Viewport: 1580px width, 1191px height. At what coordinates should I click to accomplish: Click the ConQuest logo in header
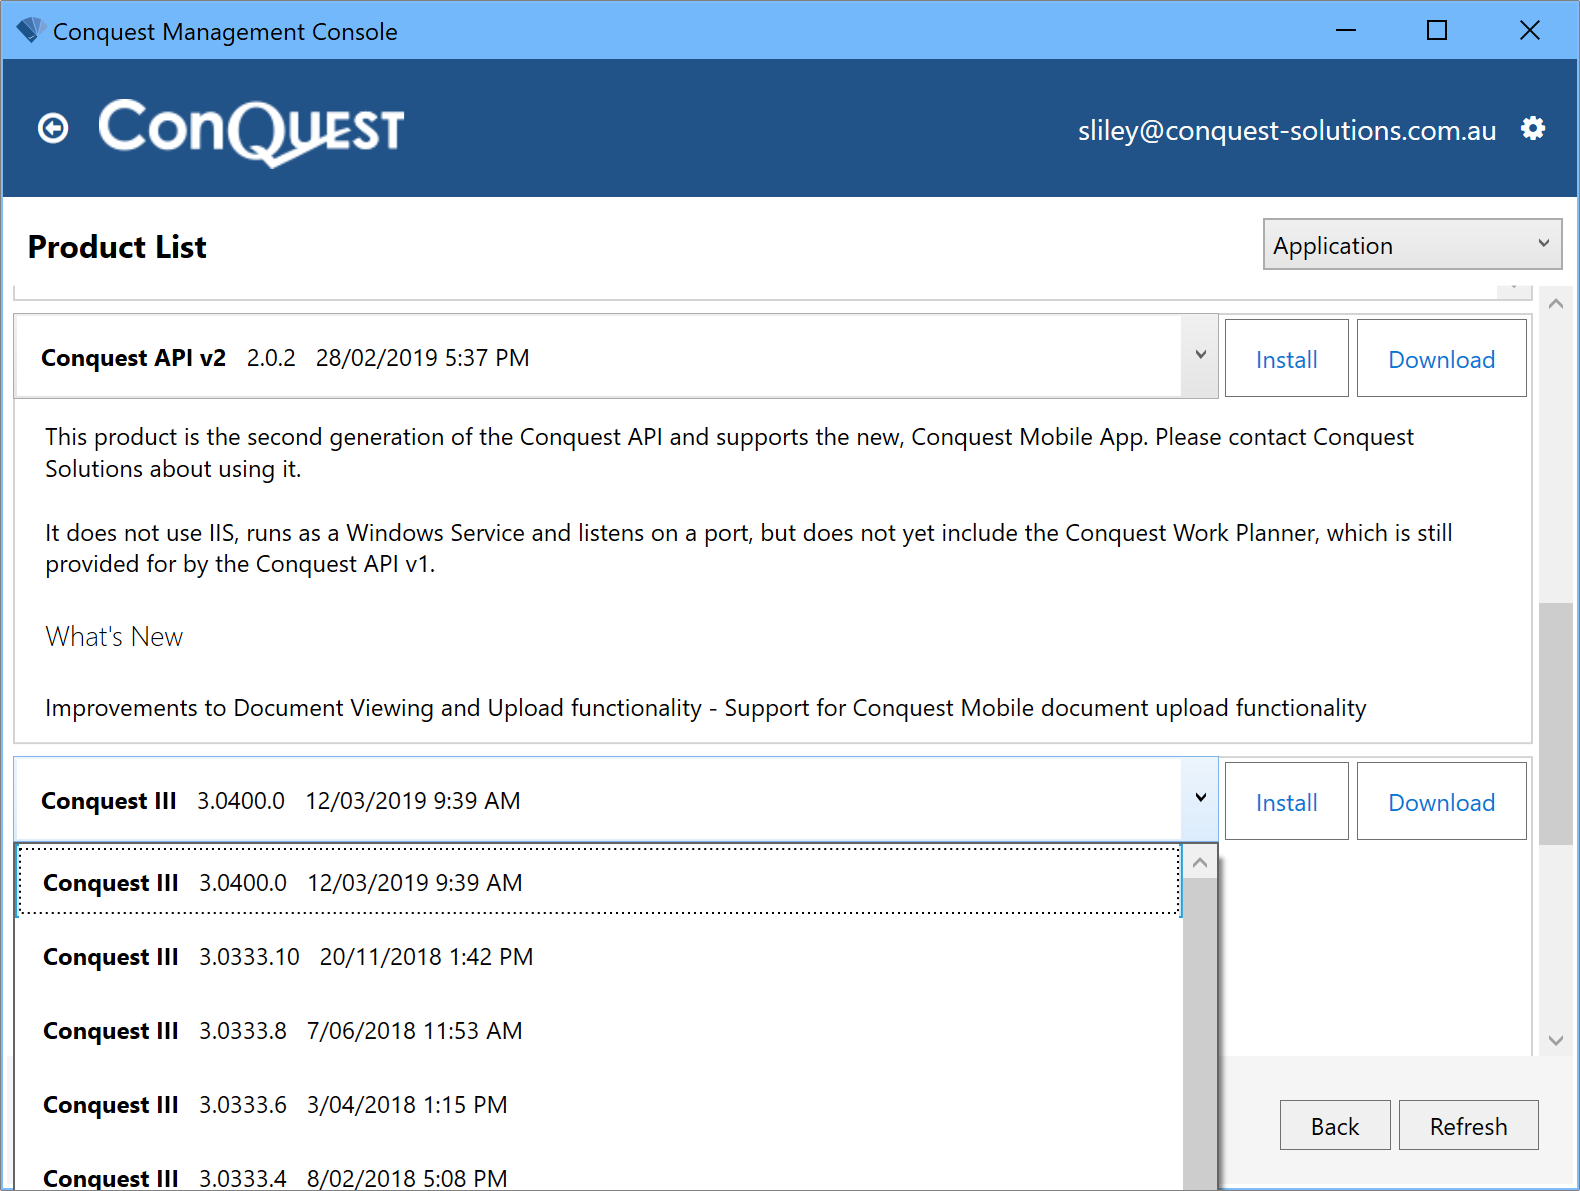[x=251, y=132]
